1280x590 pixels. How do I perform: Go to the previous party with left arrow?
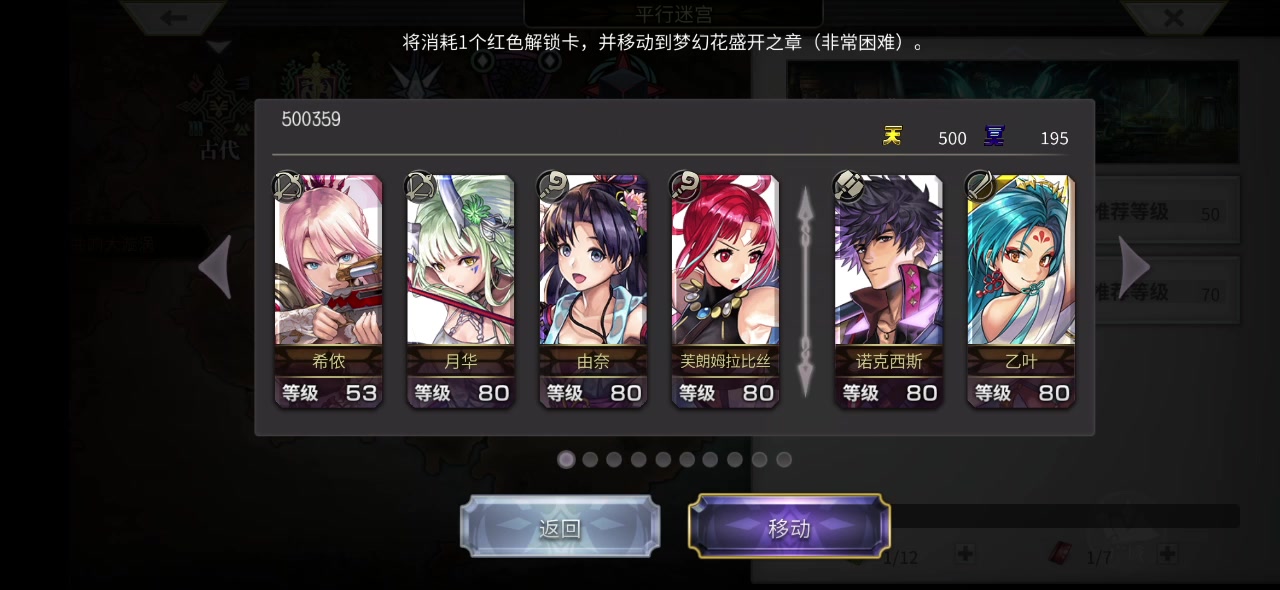pos(215,267)
